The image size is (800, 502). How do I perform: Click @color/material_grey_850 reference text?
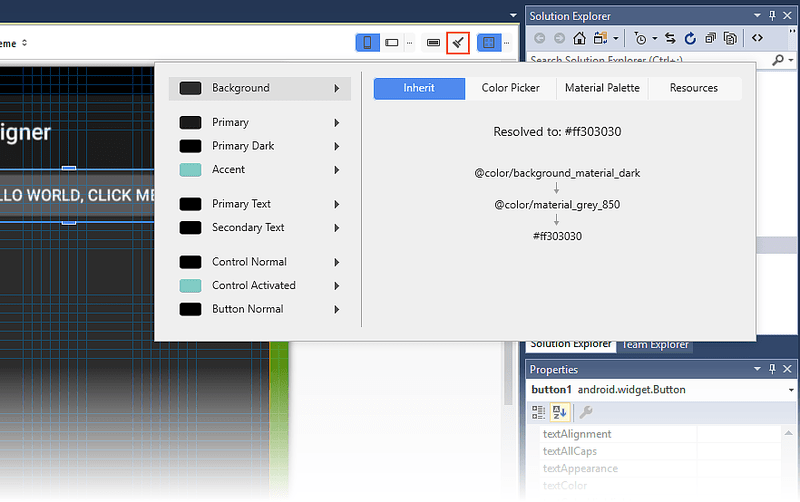(x=557, y=205)
